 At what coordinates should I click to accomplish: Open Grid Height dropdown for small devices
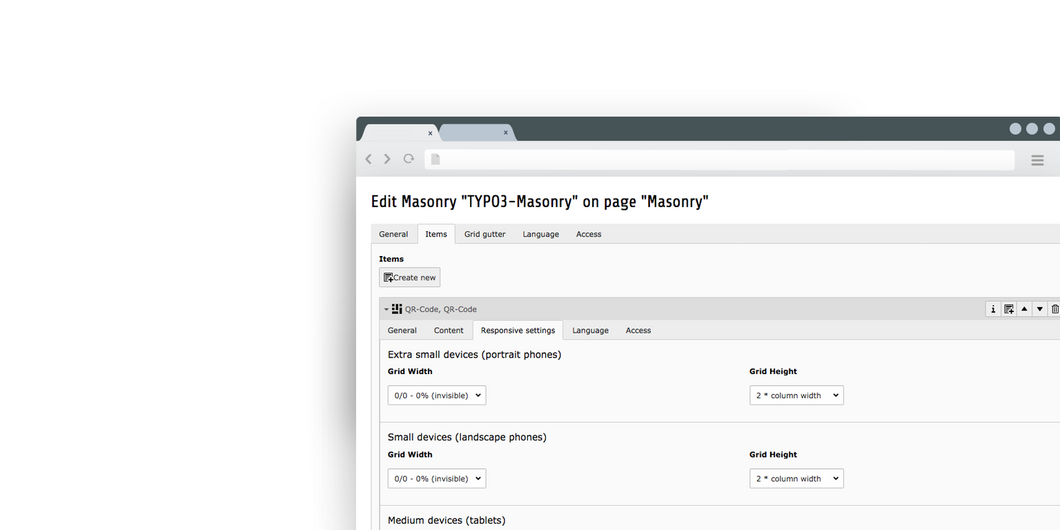coord(796,479)
